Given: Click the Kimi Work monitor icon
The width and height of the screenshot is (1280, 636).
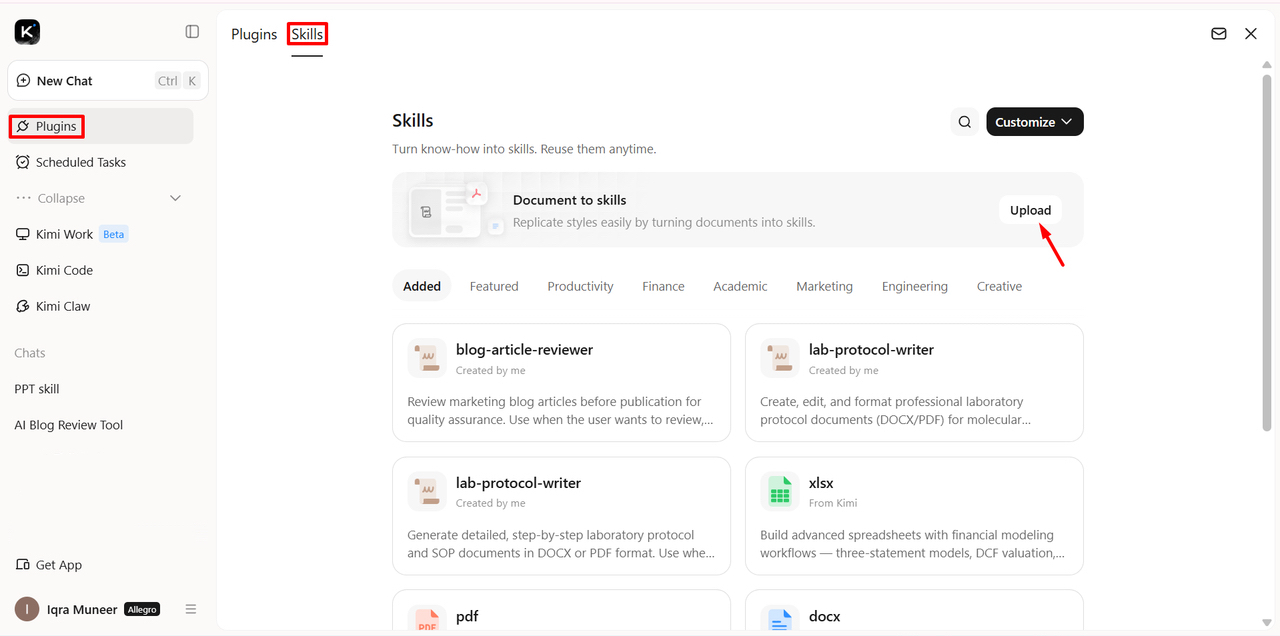Looking at the screenshot, I should click(23, 234).
